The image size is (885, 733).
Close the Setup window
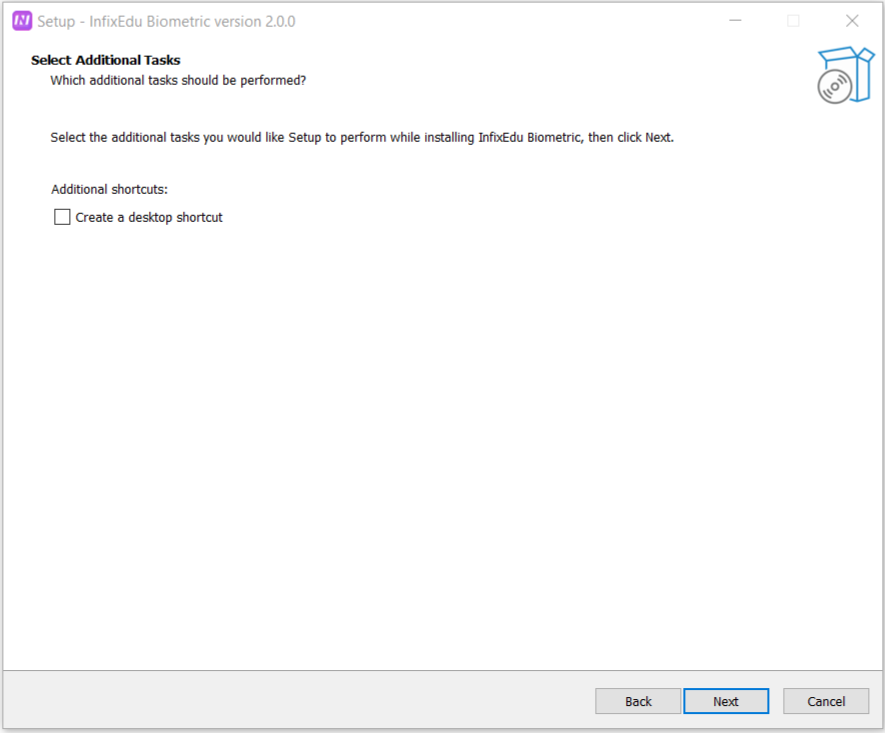pyautogui.click(x=852, y=21)
